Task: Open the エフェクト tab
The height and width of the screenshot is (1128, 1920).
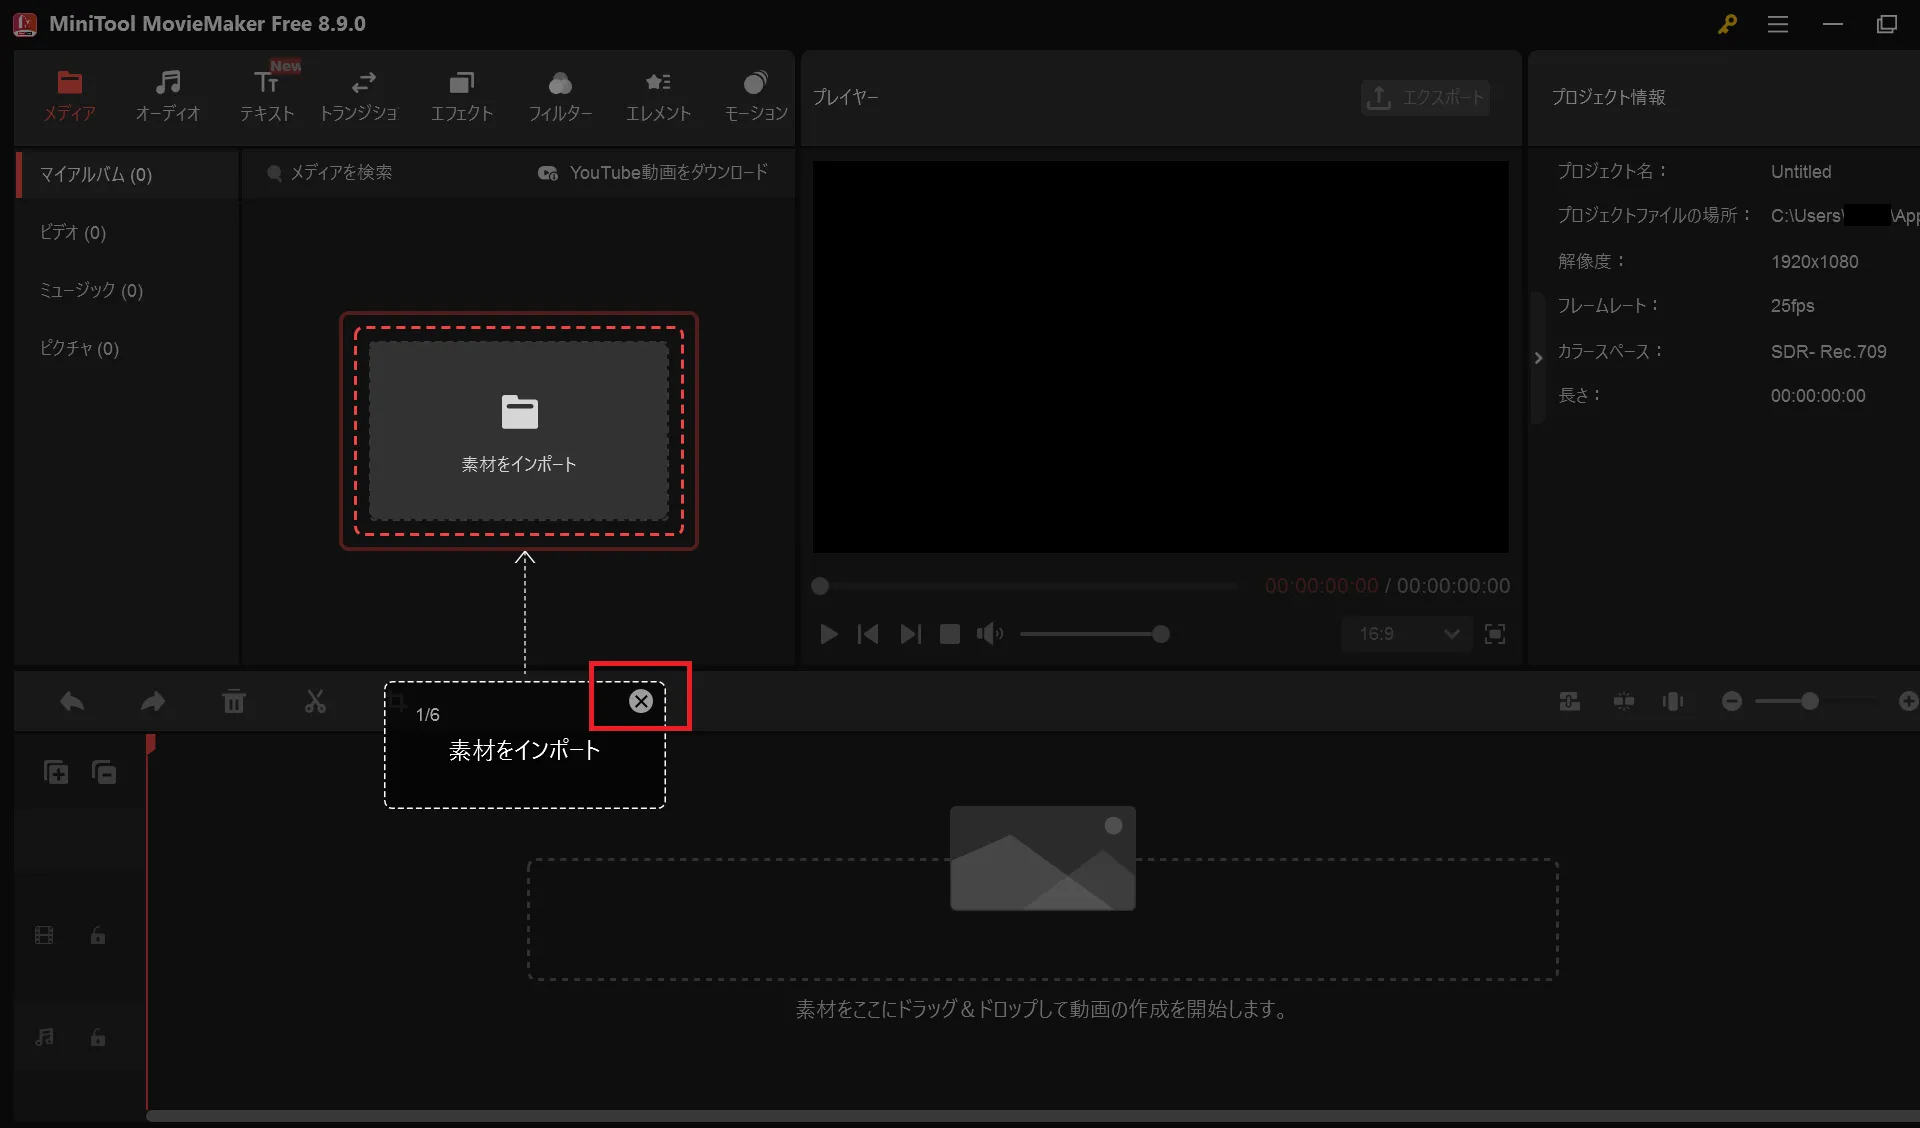Action: click(x=461, y=97)
